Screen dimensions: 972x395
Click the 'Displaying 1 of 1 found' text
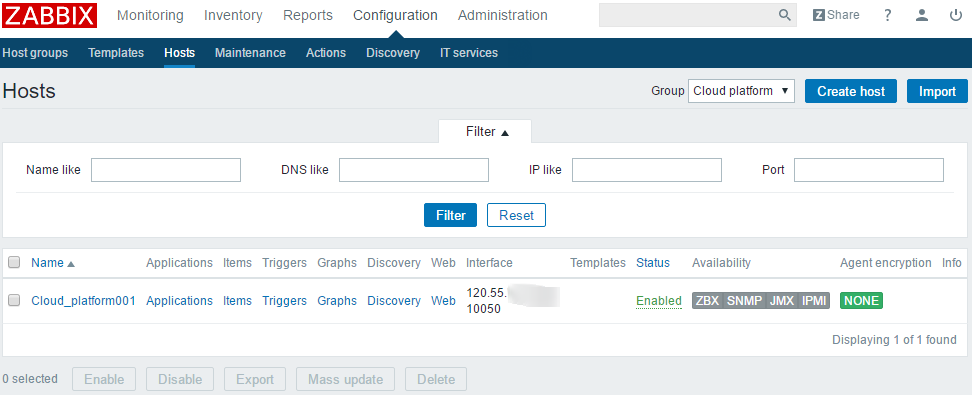tap(894, 340)
